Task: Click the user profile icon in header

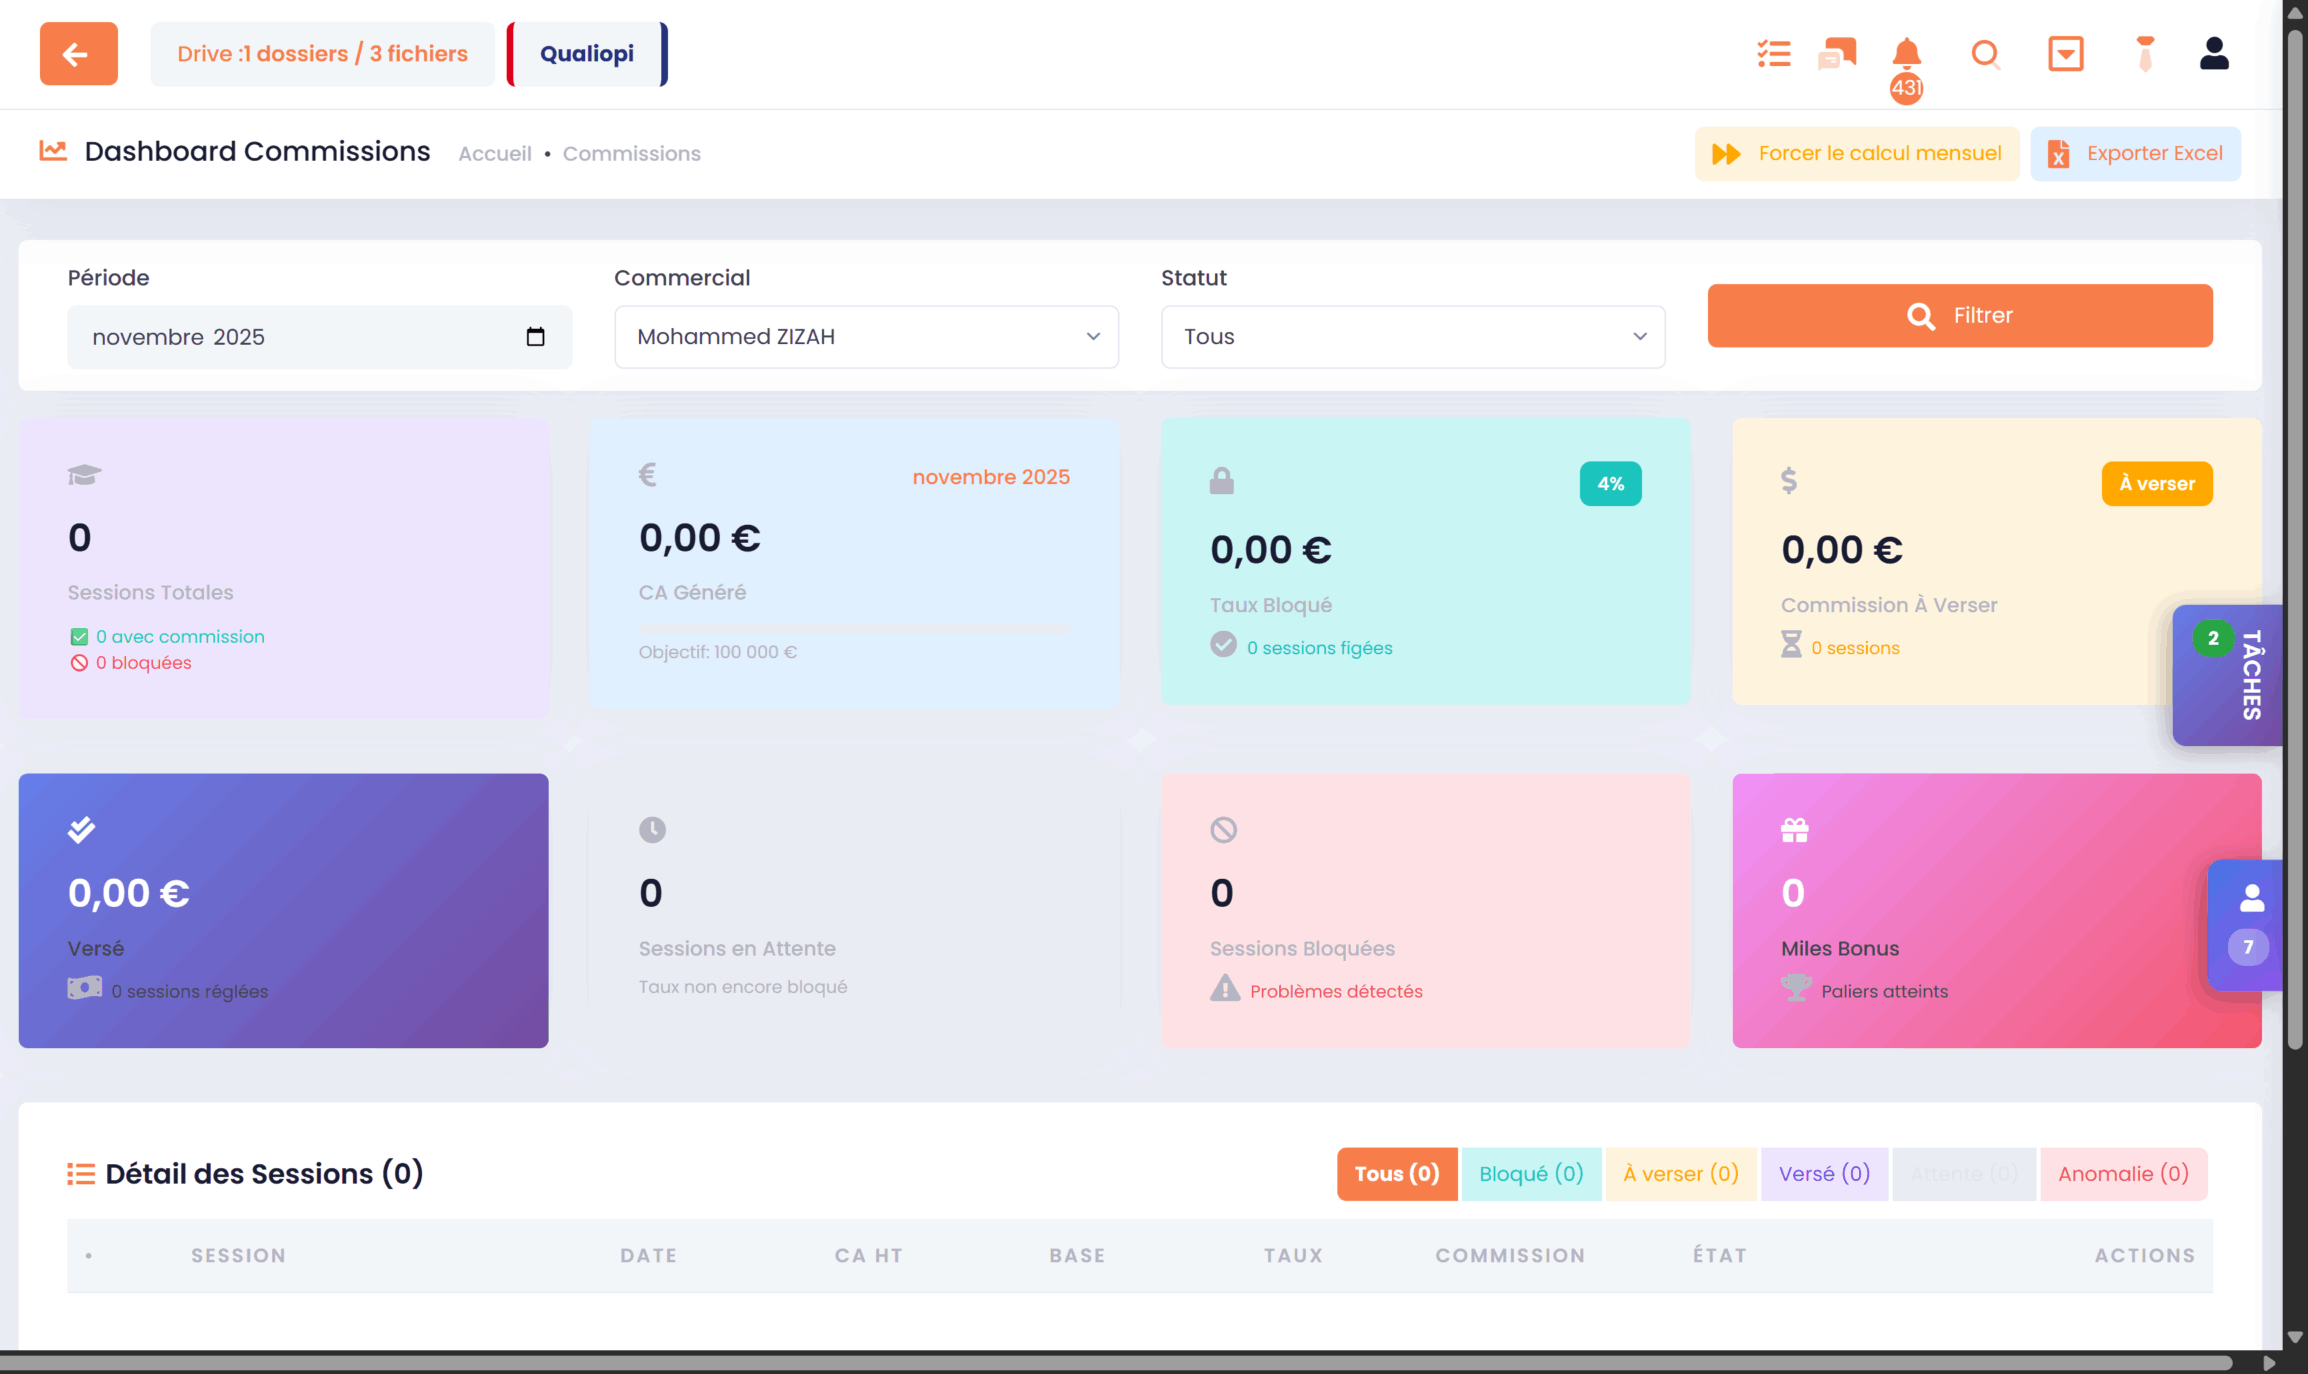Action: (2214, 54)
